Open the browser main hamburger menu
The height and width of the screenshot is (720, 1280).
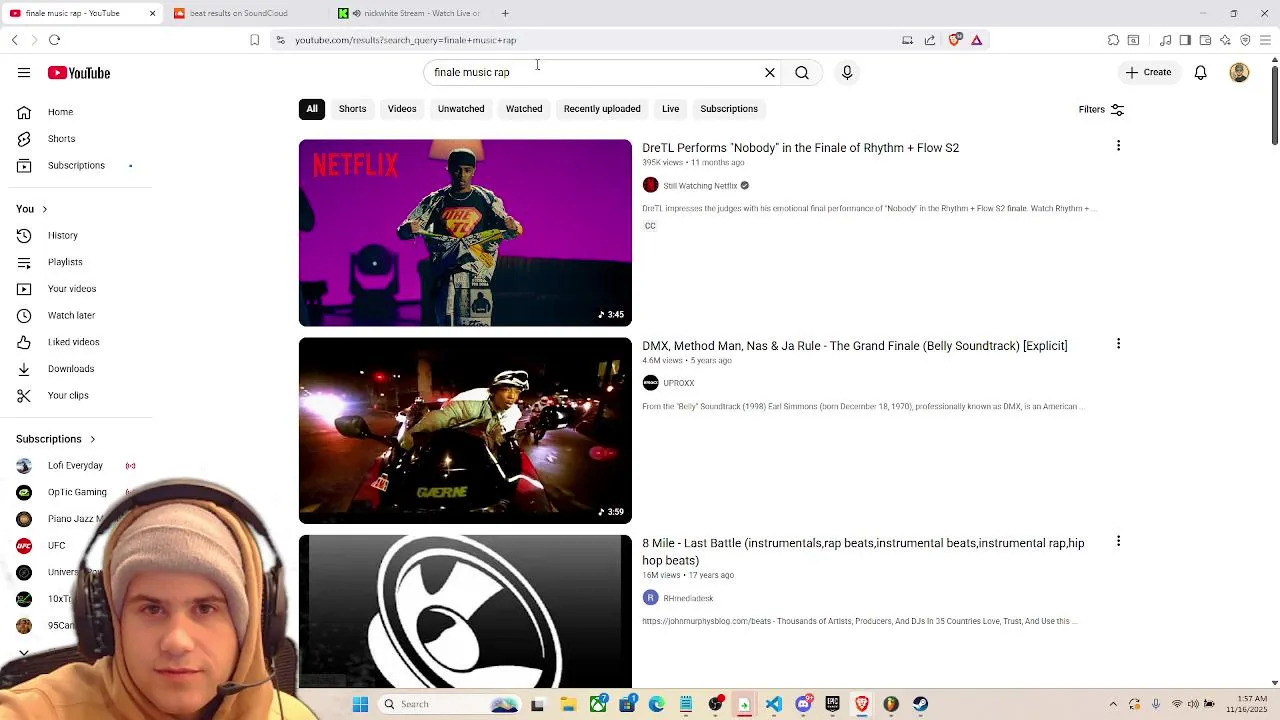coord(1265,40)
